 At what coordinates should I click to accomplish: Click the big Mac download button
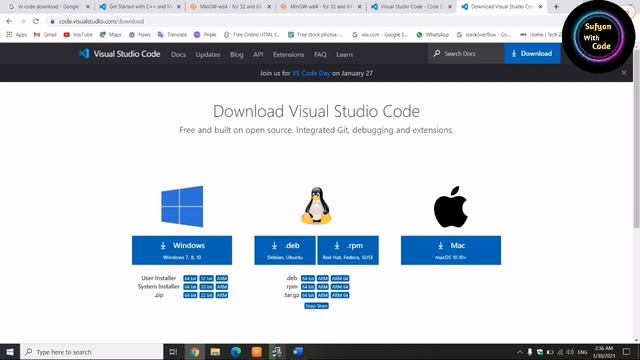[x=451, y=250]
